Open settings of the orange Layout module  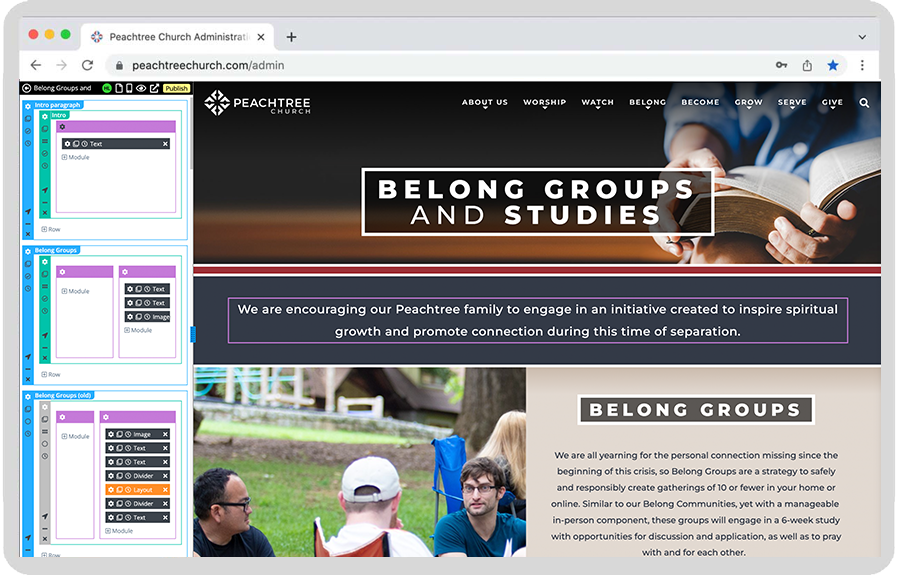[111, 490]
